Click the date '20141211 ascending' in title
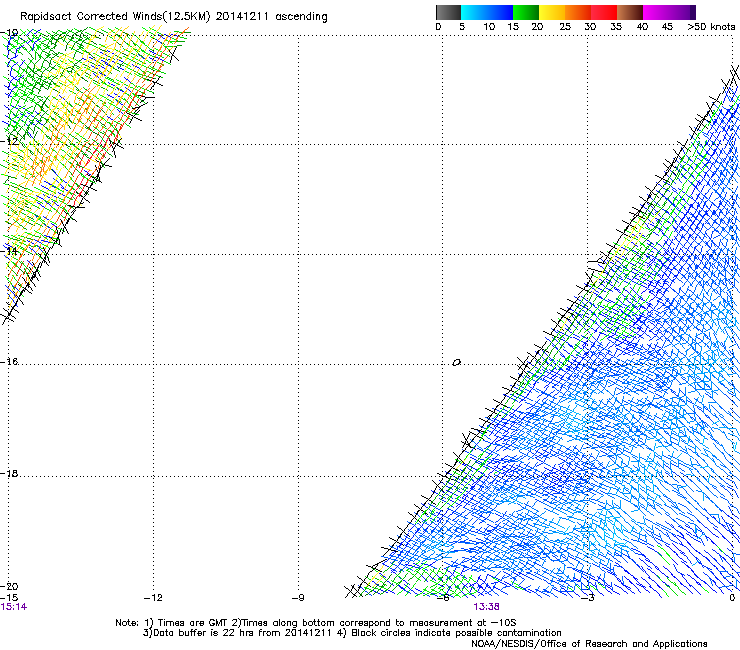 point(271,17)
